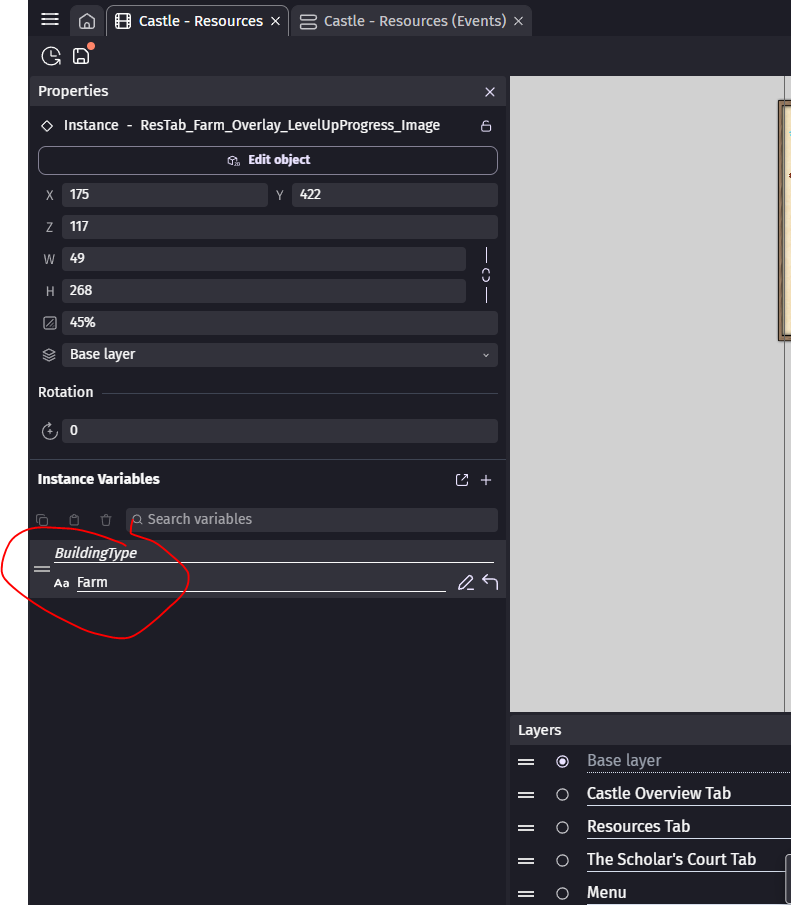Close the Castle - Resources tab
The height and width of the screenshot is (905, 791).
275,21
